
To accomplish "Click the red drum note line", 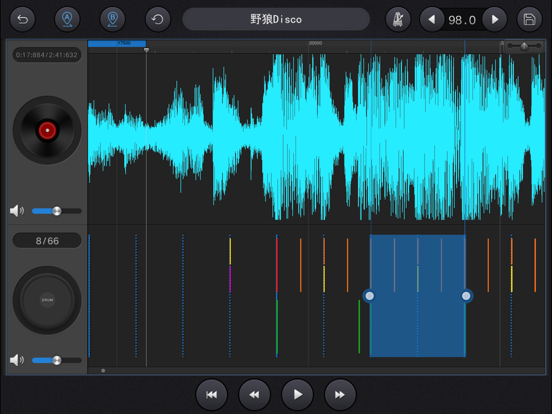I will [277, 265].
